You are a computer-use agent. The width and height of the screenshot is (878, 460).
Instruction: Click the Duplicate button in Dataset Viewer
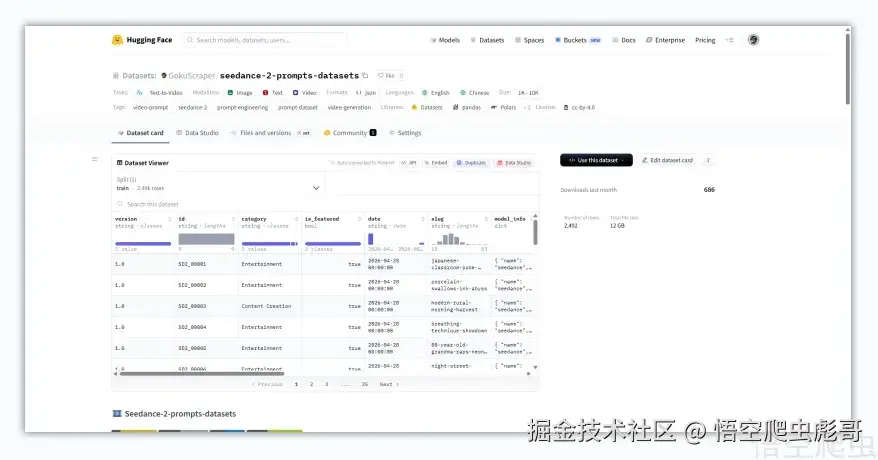pyautogui.click(x=471, y=163)
